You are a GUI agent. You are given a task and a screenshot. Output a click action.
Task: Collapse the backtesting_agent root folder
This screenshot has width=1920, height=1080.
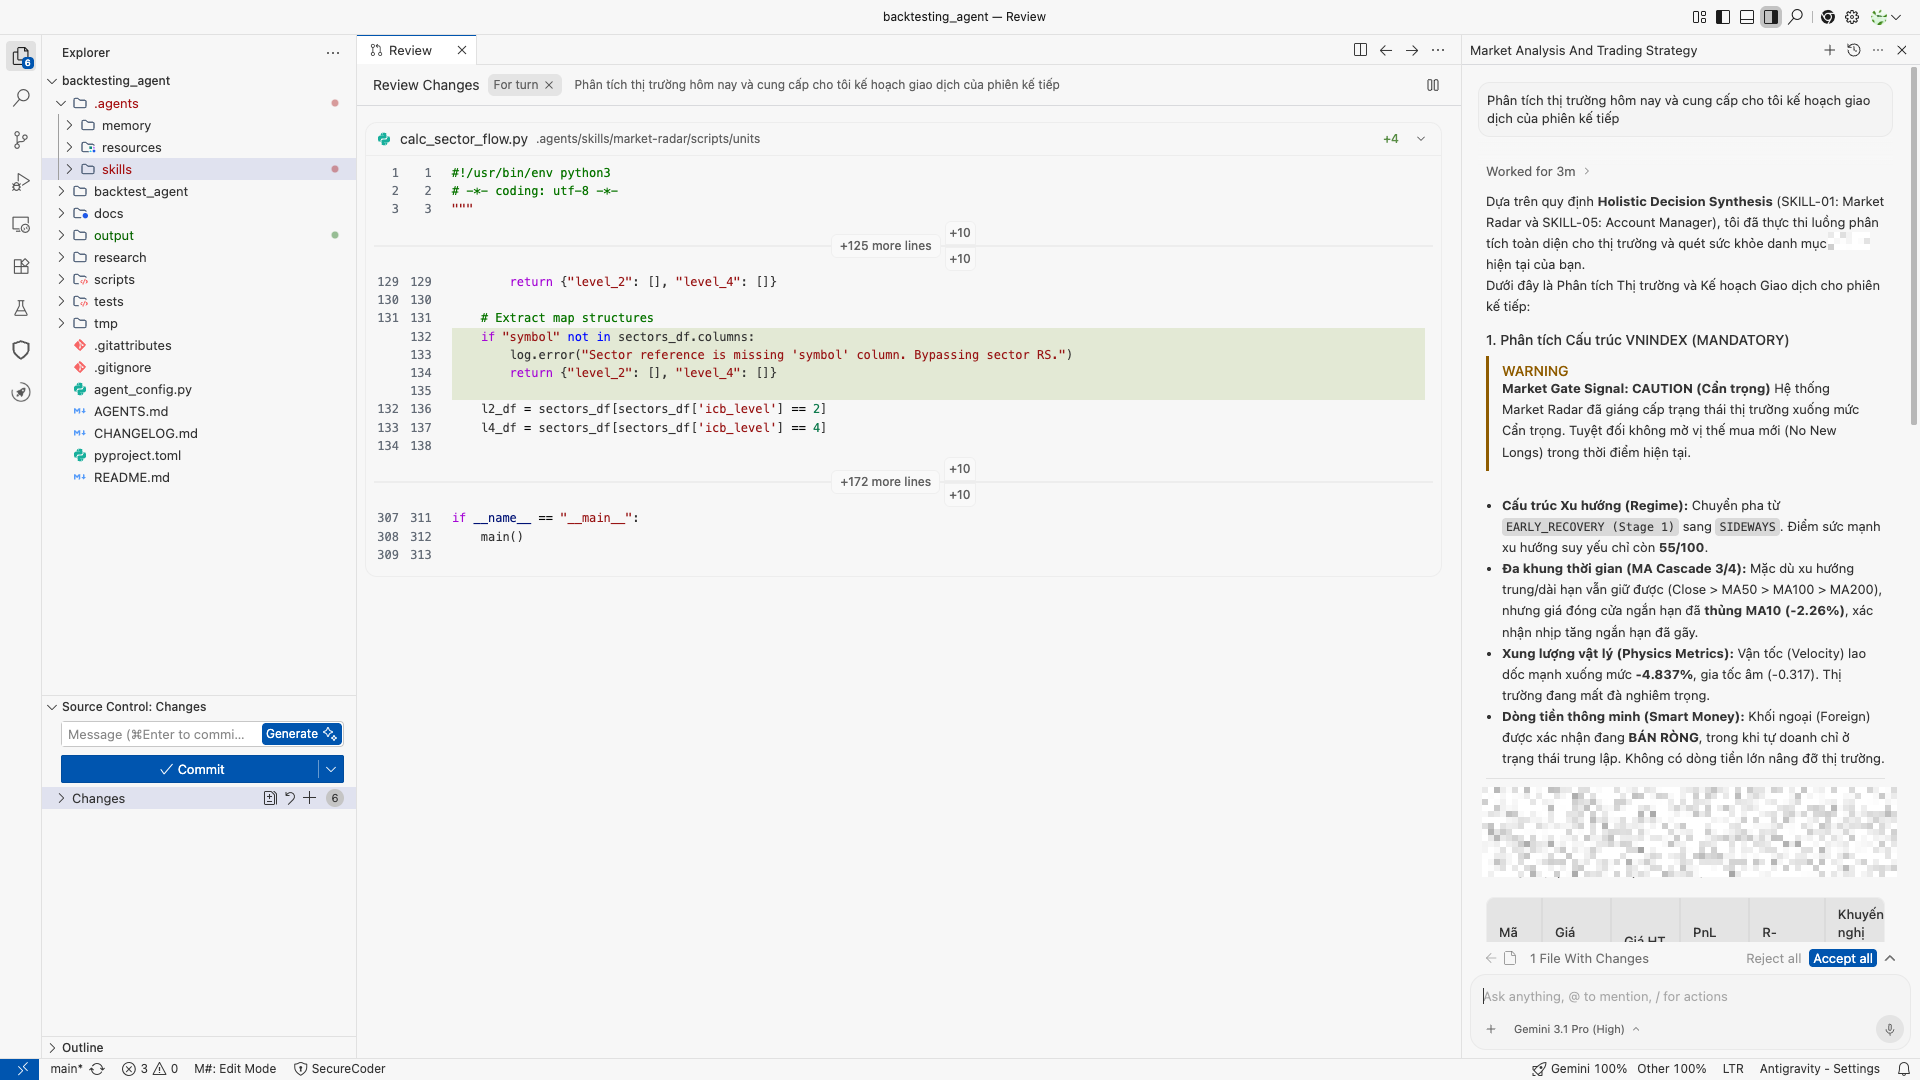[52, 81]
